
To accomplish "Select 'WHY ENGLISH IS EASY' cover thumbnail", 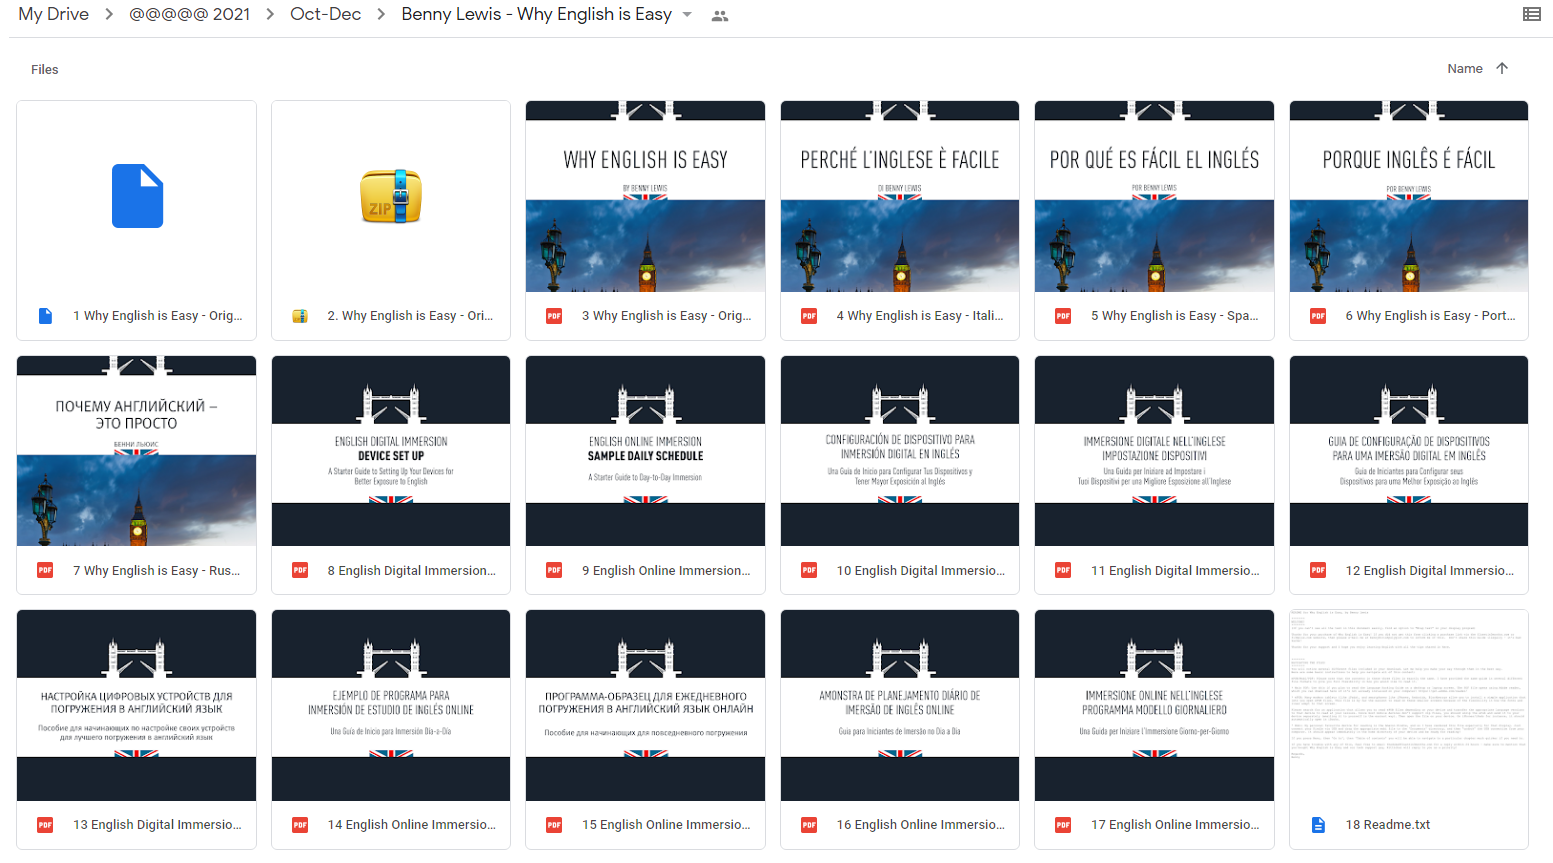I will pyautogui.click(x=646, y=196).
